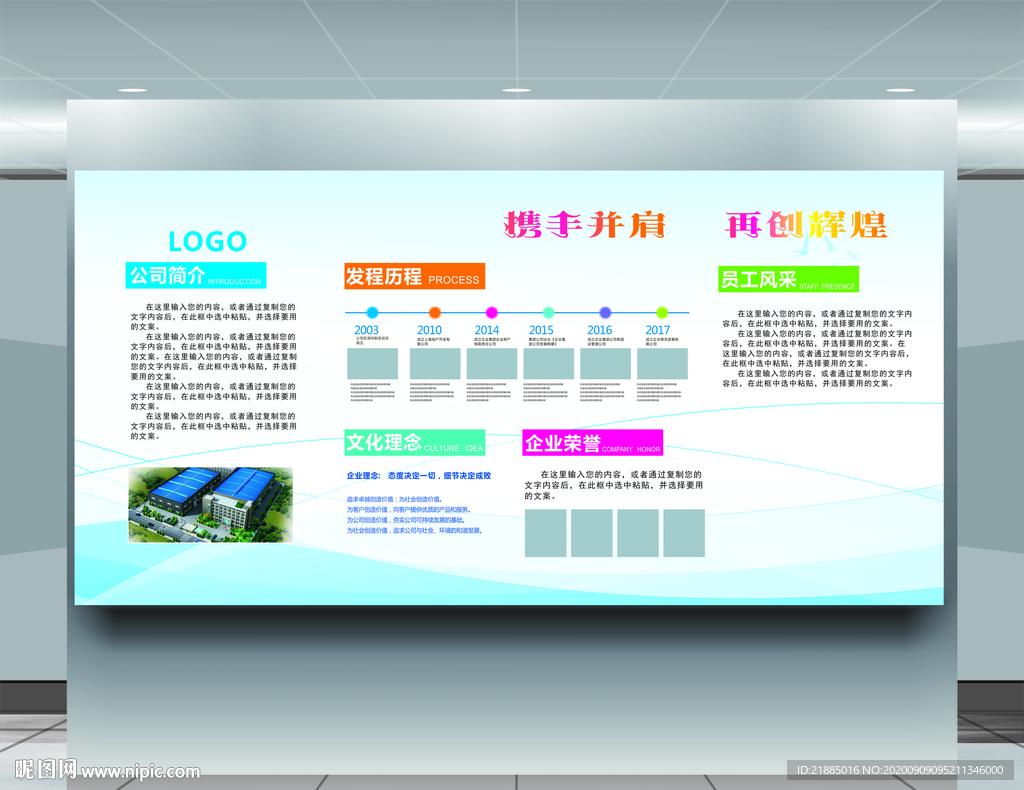Select the 企业荣誉 Company Honor header
Screen dimensions: 1024x790
593,443
